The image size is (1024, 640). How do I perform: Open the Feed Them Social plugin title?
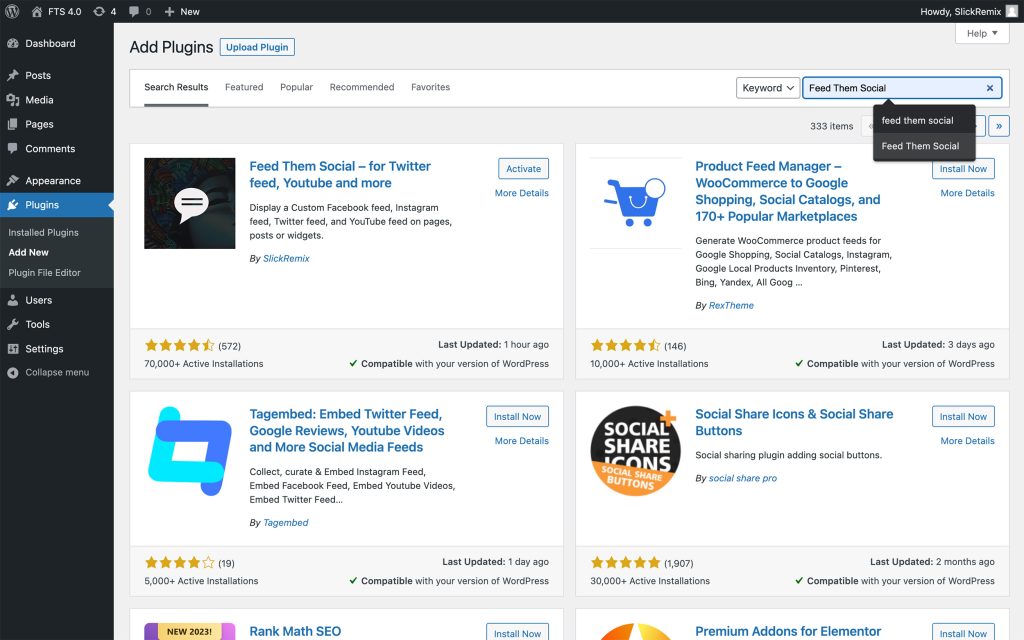click(x=340, y=174)
